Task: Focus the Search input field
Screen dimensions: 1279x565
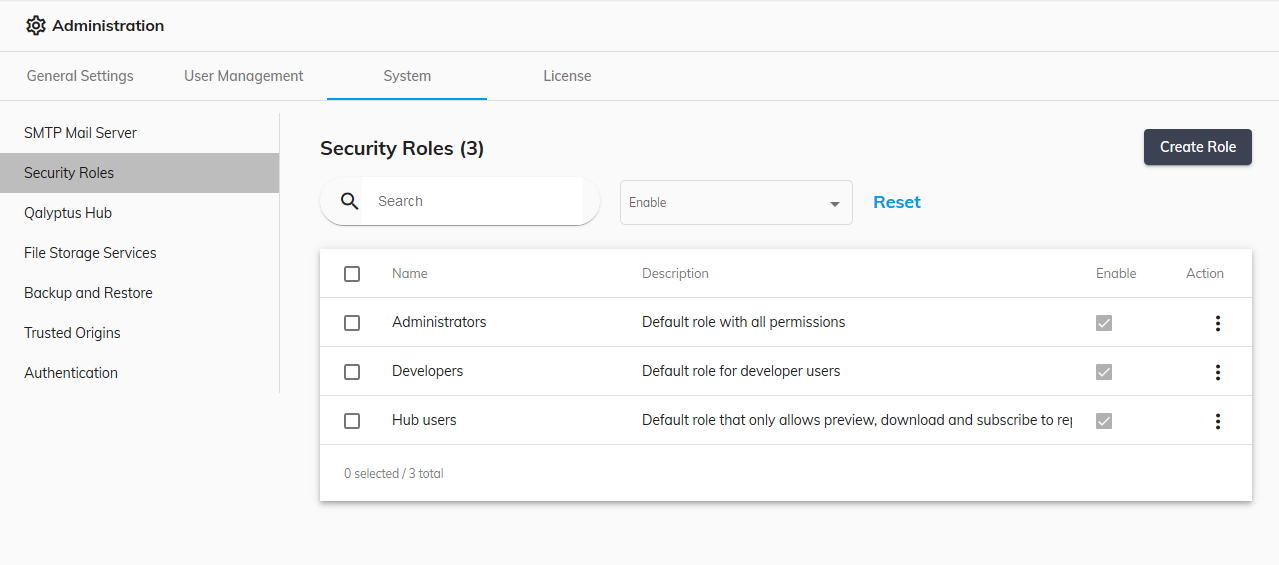Action: [473, 201]
